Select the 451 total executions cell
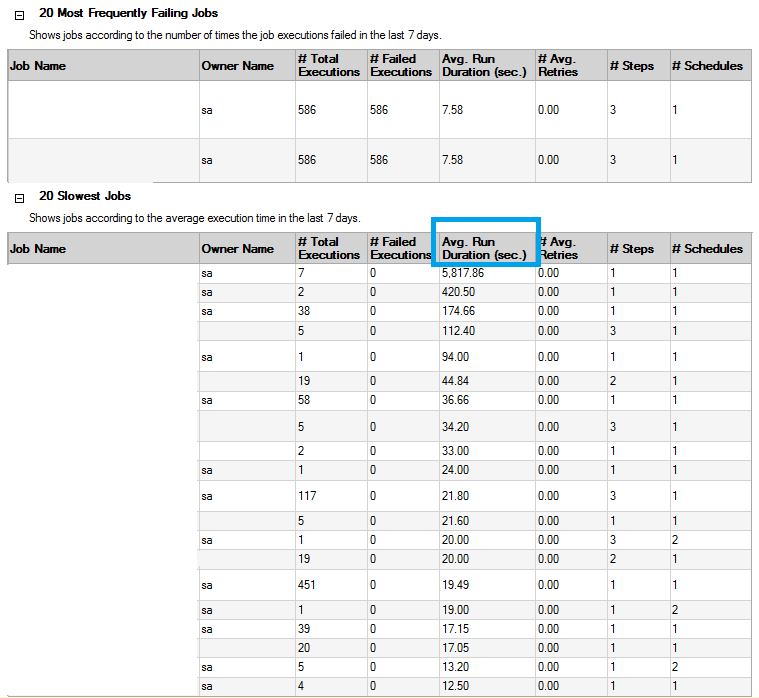 pos(308,585)
